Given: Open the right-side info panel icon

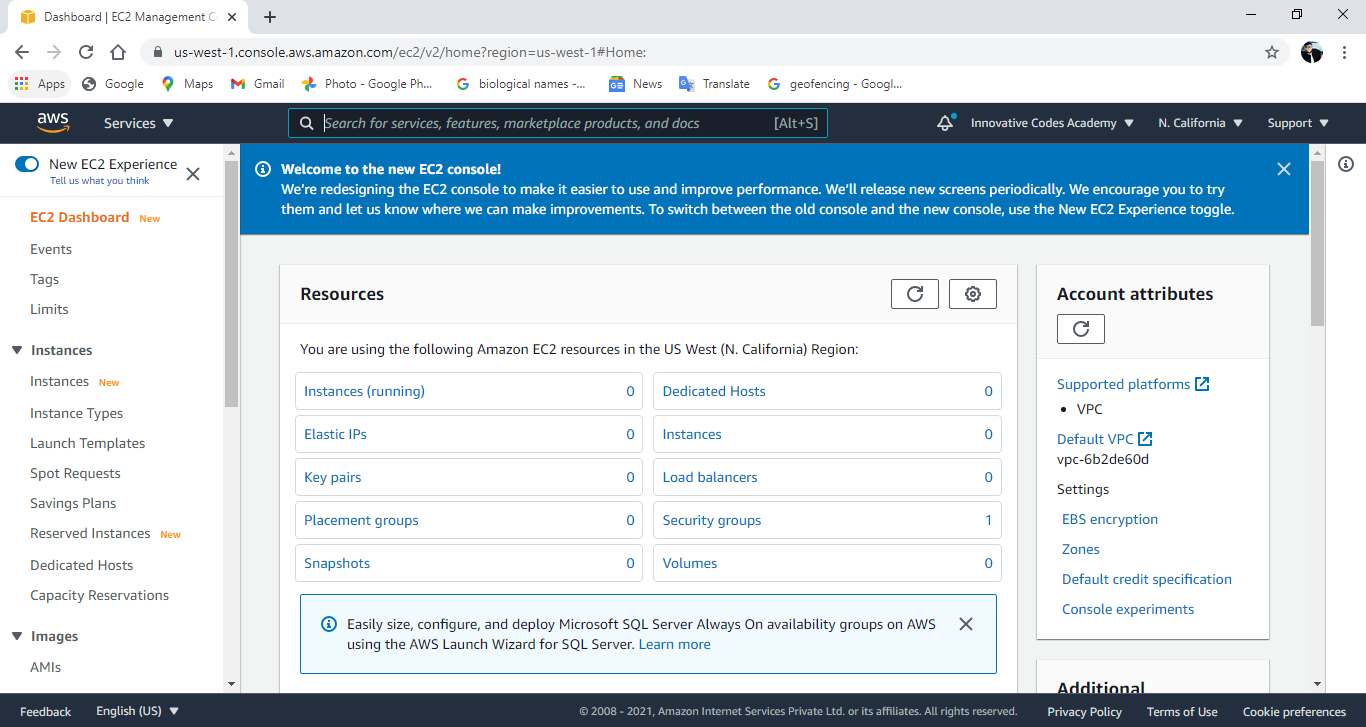Looking at the screenshot, I should [x=1346, y=164].
